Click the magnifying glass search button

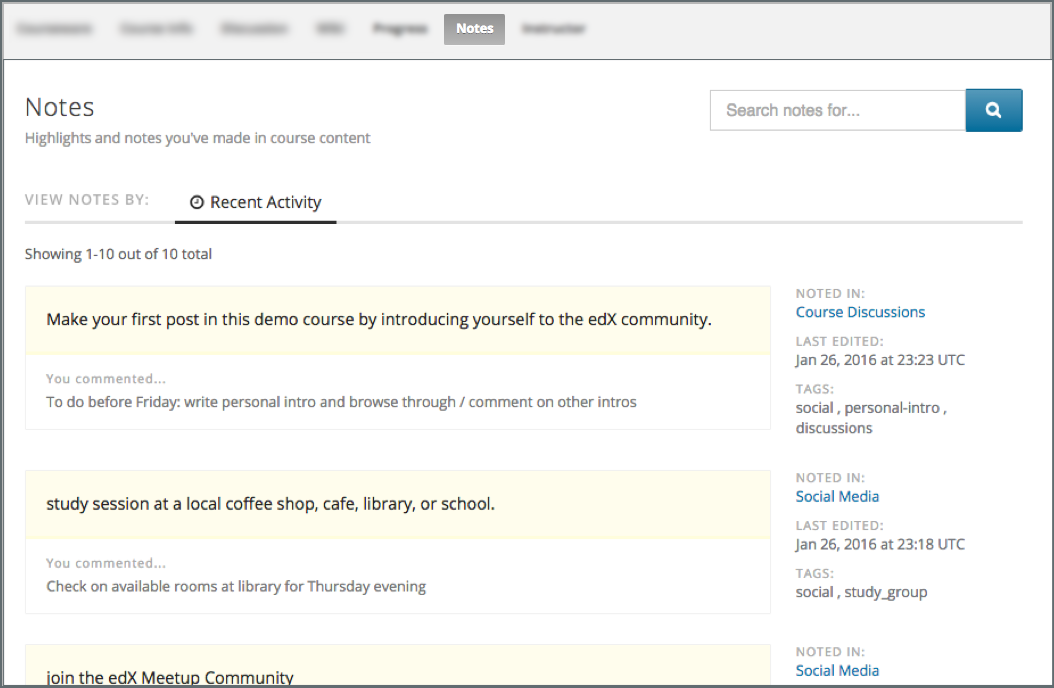click(x=993, y=111)
